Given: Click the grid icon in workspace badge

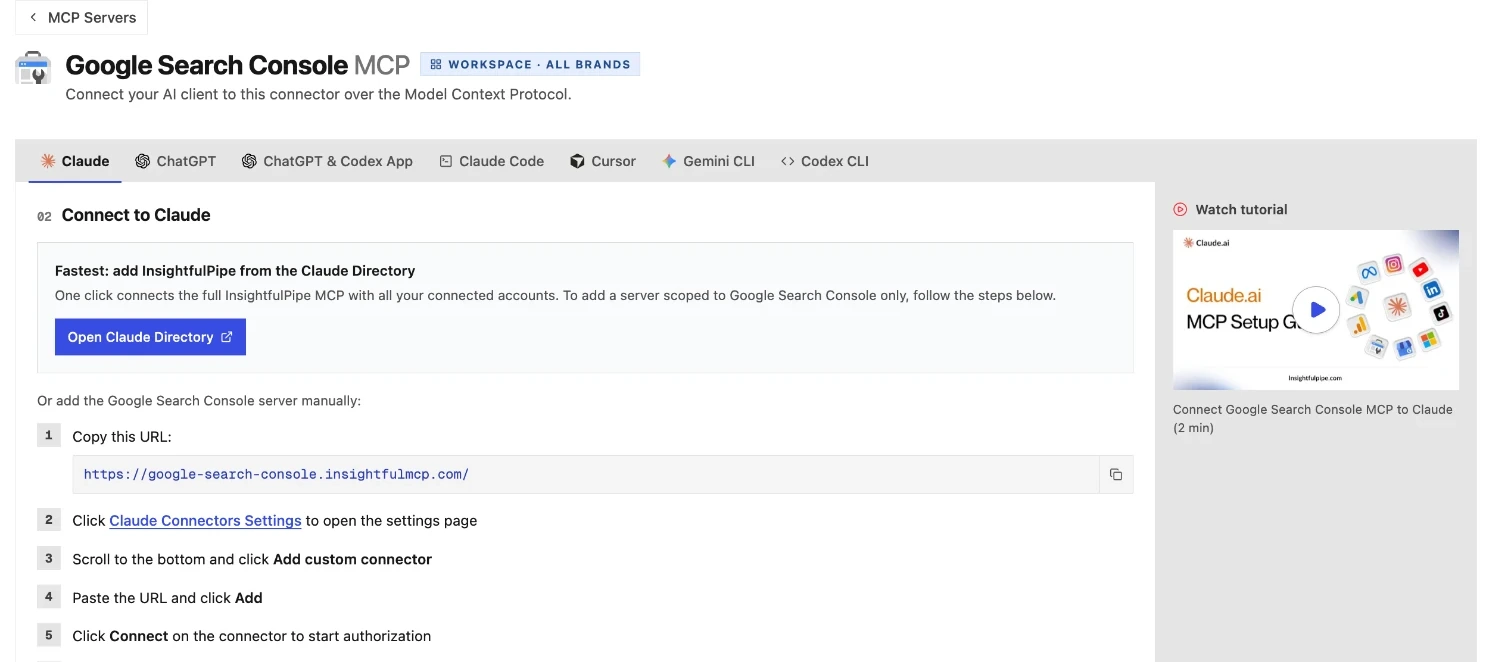Looking at the screenshot, I should coord(436,64).
